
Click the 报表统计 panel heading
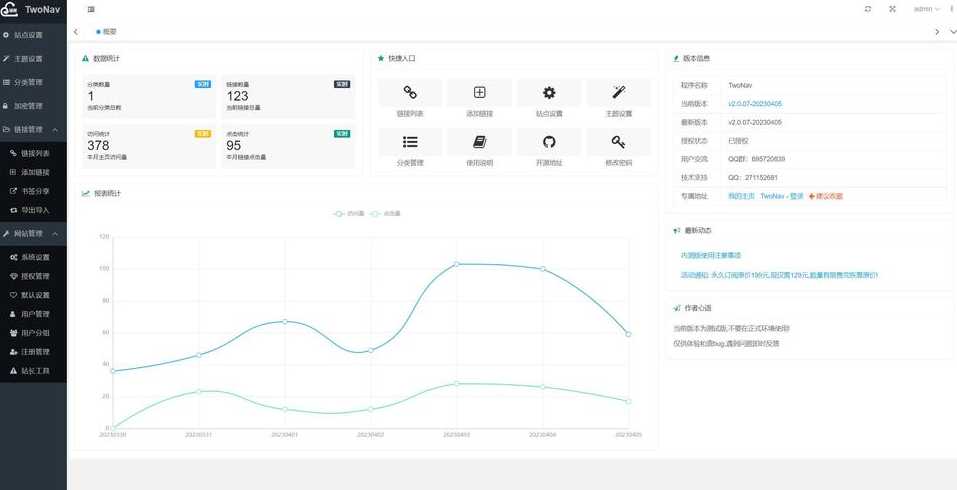pyautogui.click(x=101, y=193)
